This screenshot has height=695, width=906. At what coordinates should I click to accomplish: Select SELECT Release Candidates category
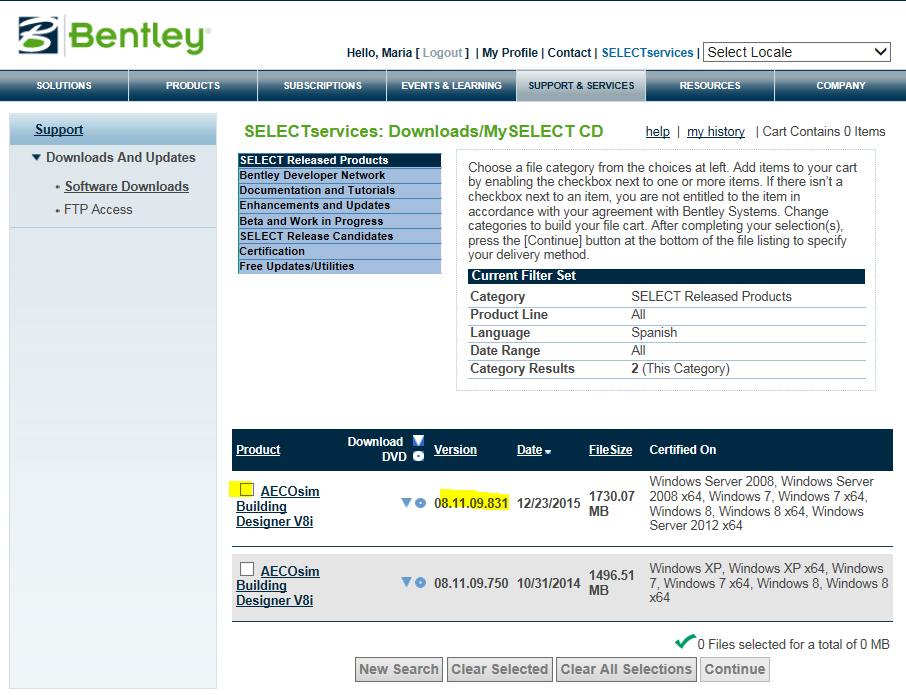[339, 236]
